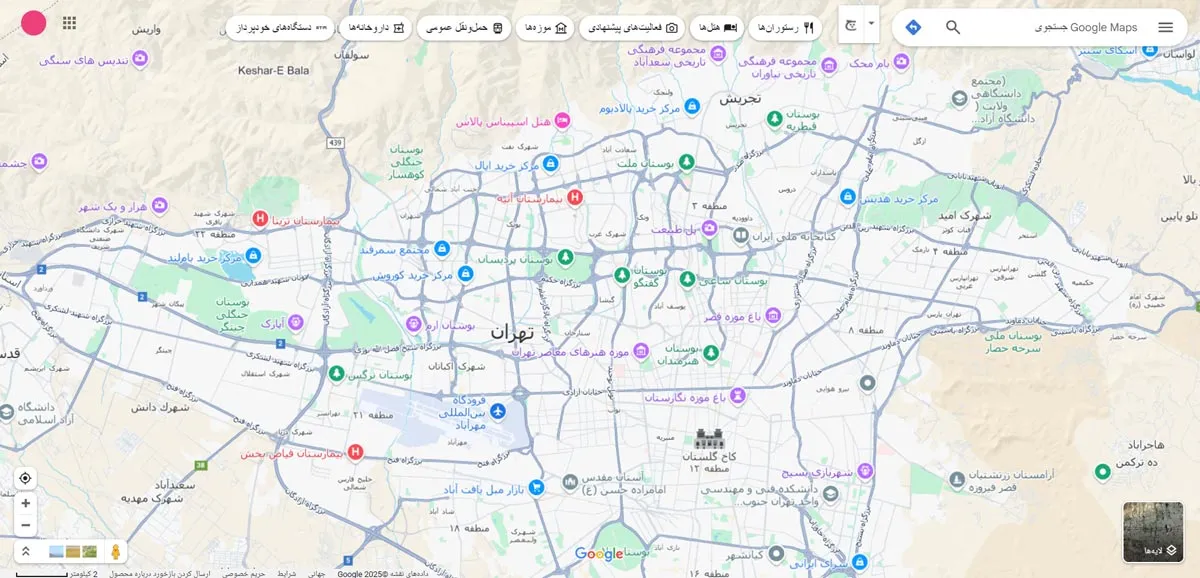1200x578 pixels.
Task: Filter by موزه‌ها (Museums) chip
Action: click(x=546, y=27)
